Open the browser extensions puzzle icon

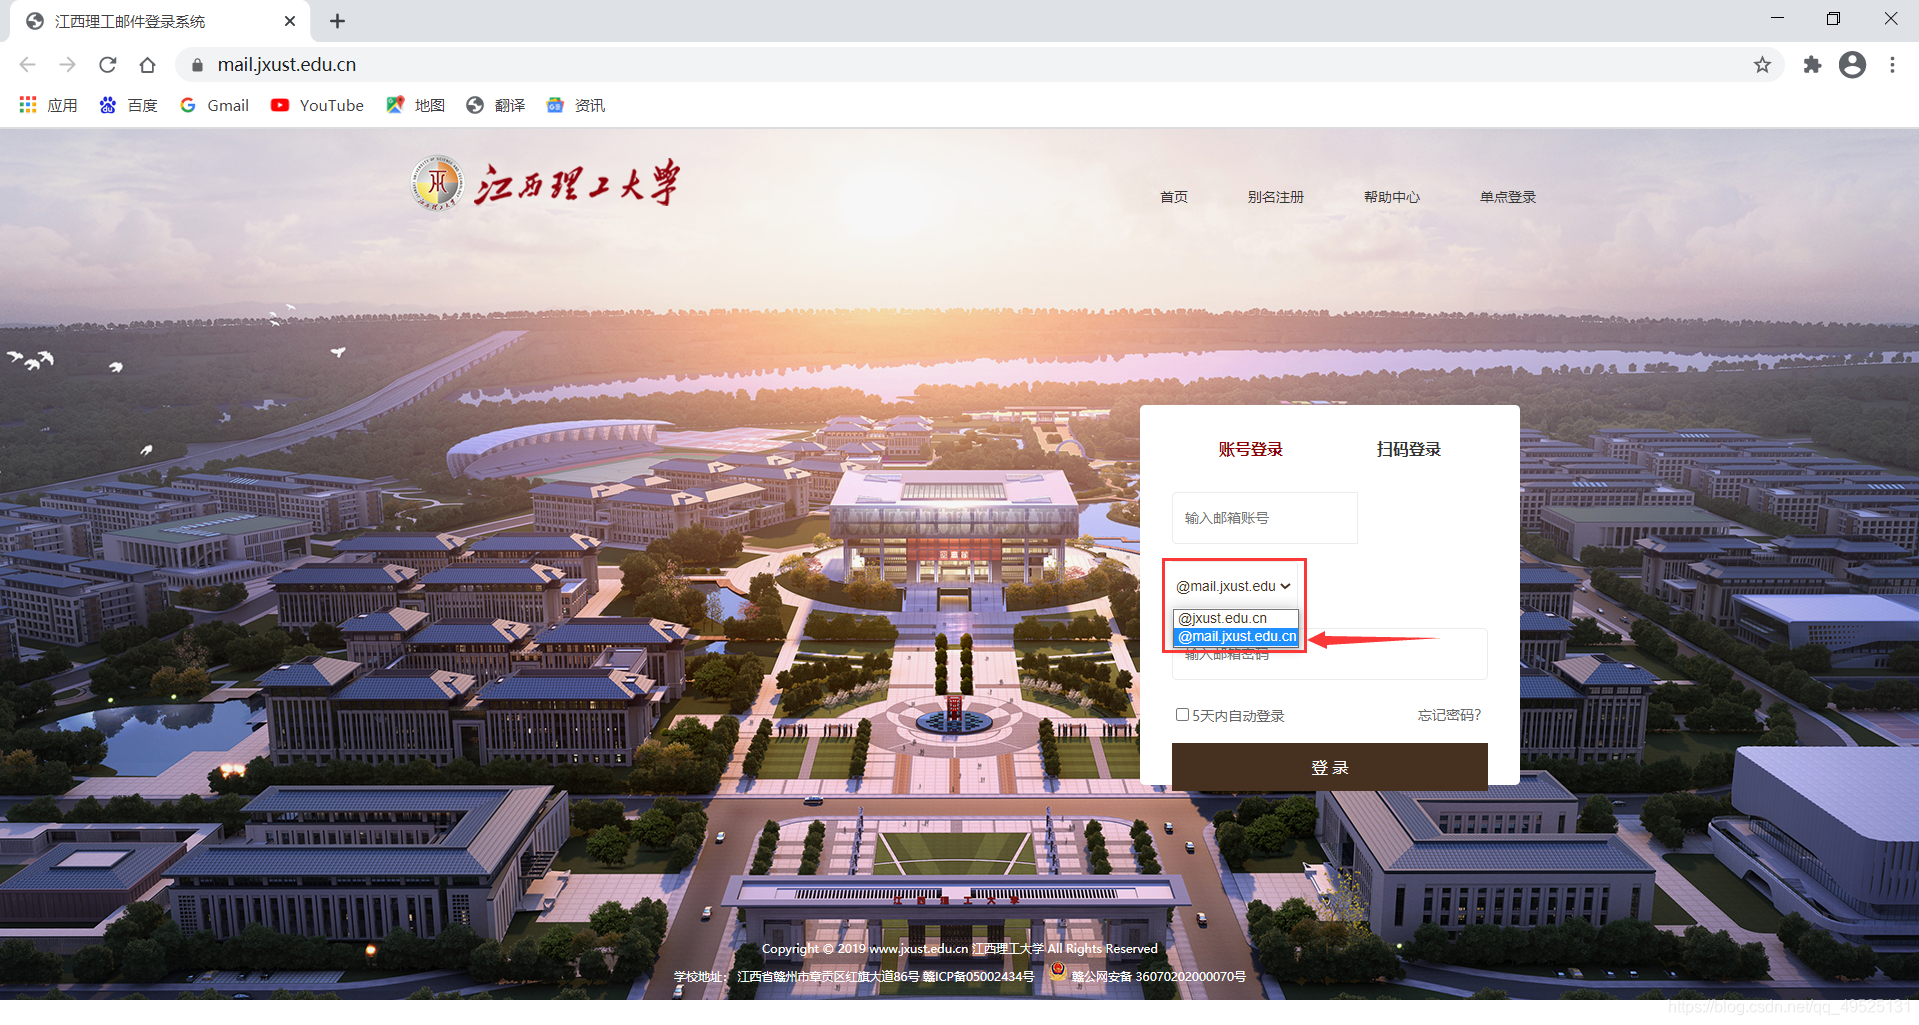click(1812, 64)
